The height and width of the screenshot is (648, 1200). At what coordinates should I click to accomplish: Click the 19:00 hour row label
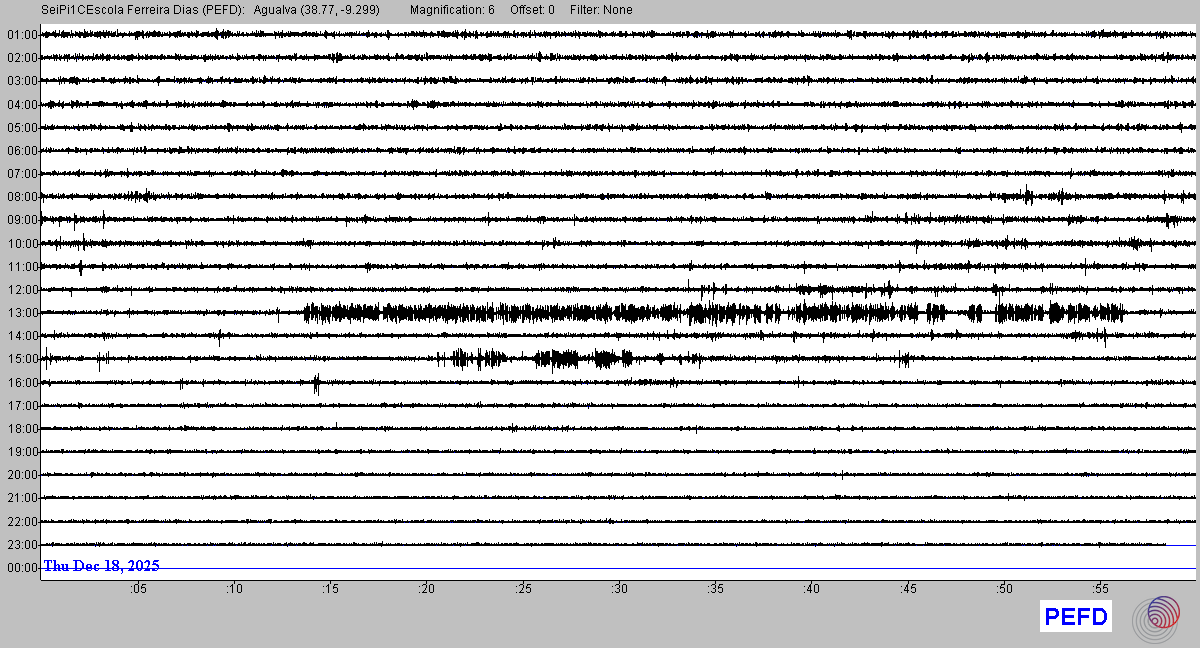coord(21,452)
